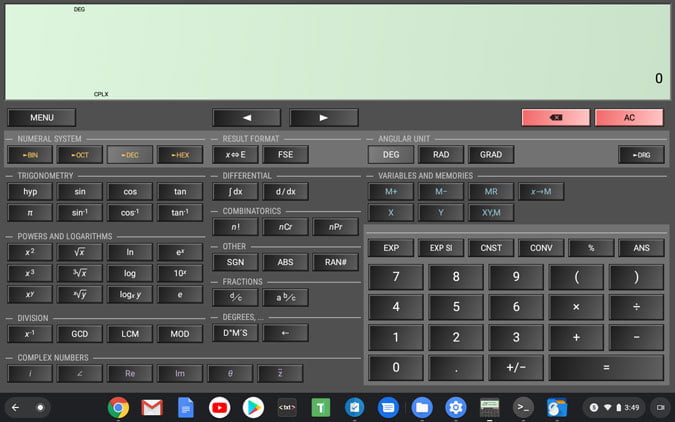This screenshot has height=422, width=675.
Task: Toggle x⇔E exponent format
Action: pos(235,155)
